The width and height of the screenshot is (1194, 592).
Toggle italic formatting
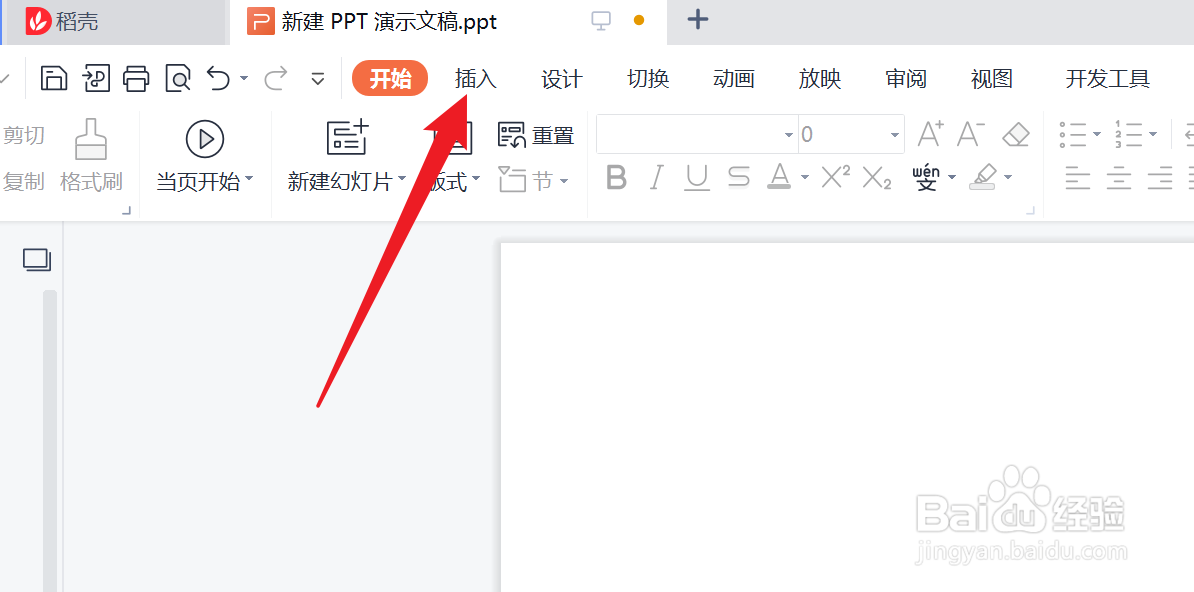[x=655, y=177]
